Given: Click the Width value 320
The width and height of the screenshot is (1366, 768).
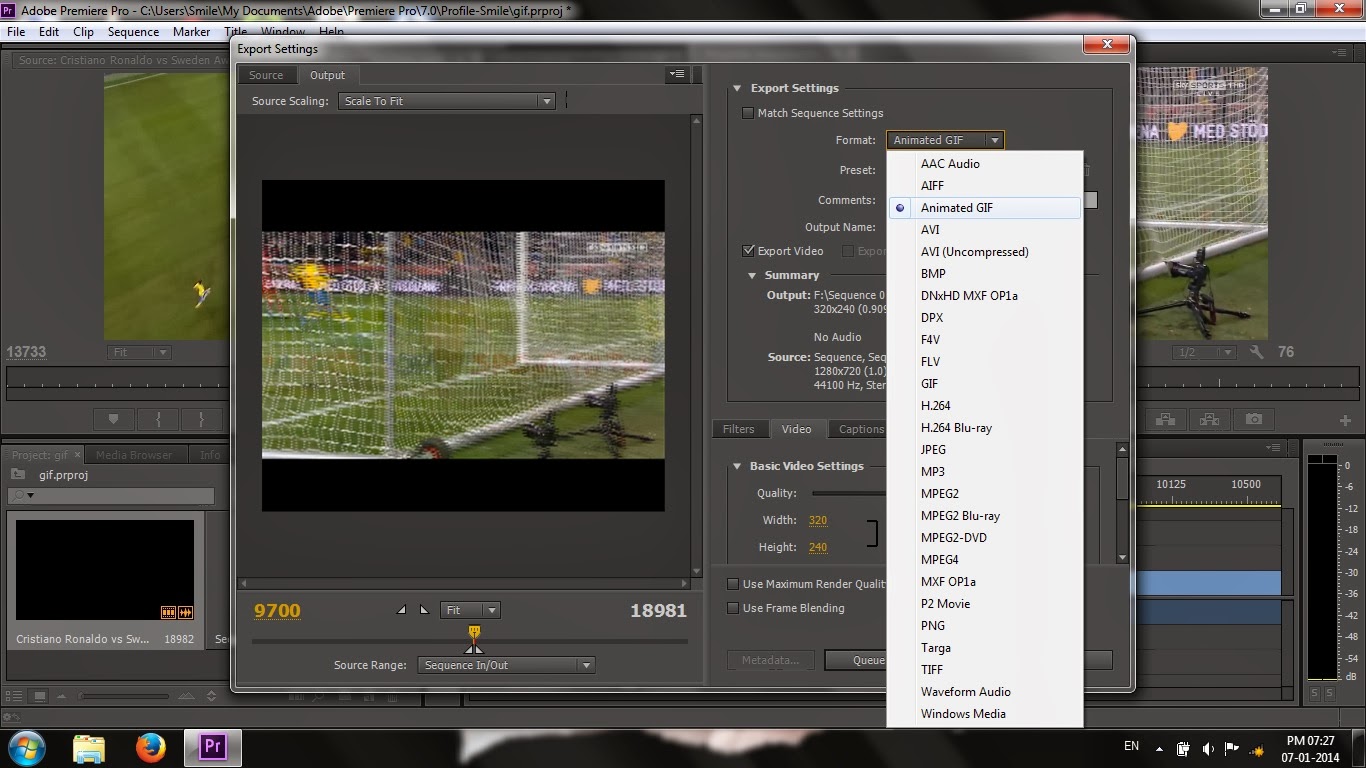Looking at the screenshot, I should point(818,520).
